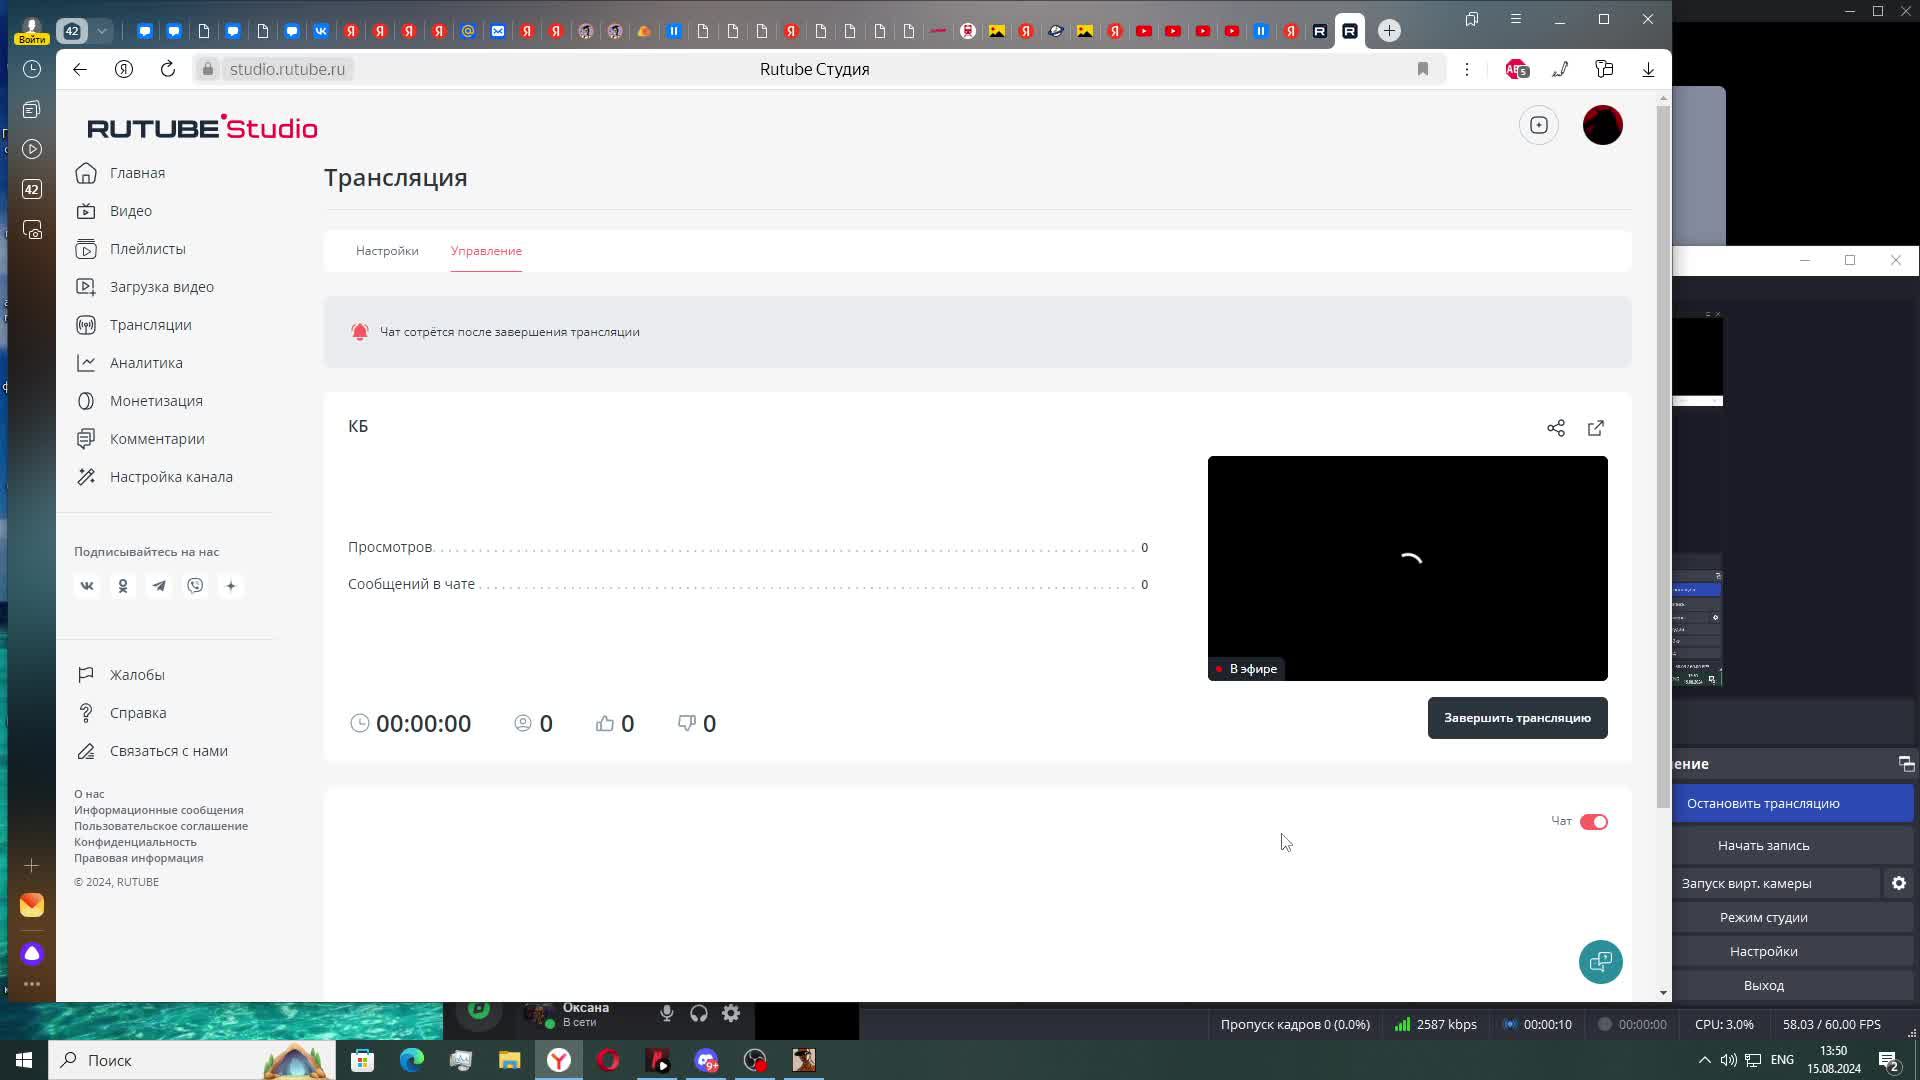Switch to the Настройки tab
This screenshot has width=1920, height=1080.
point(387,251)
